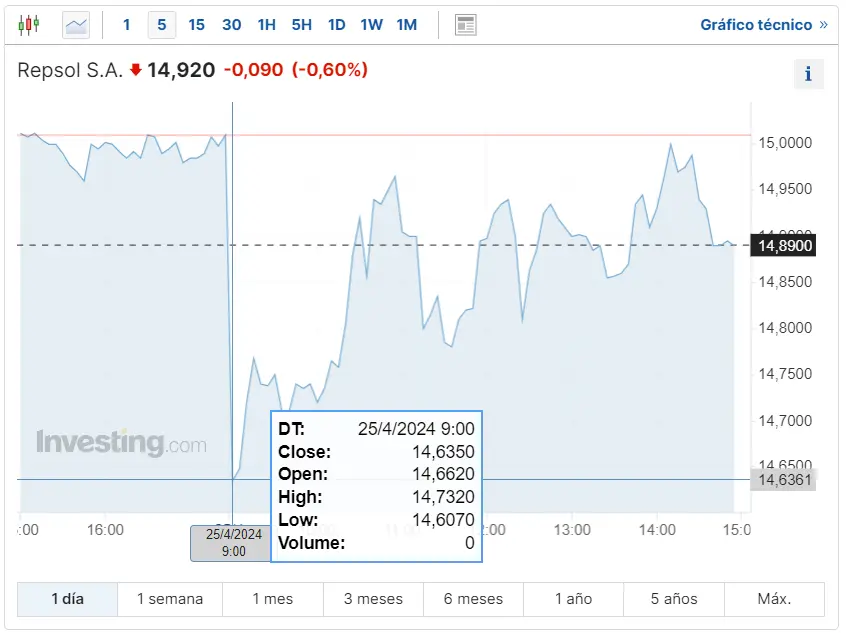Viewport: 846px width, 638px height.
Task: Pick the 5H timeframe option
Action: [301, 24]
